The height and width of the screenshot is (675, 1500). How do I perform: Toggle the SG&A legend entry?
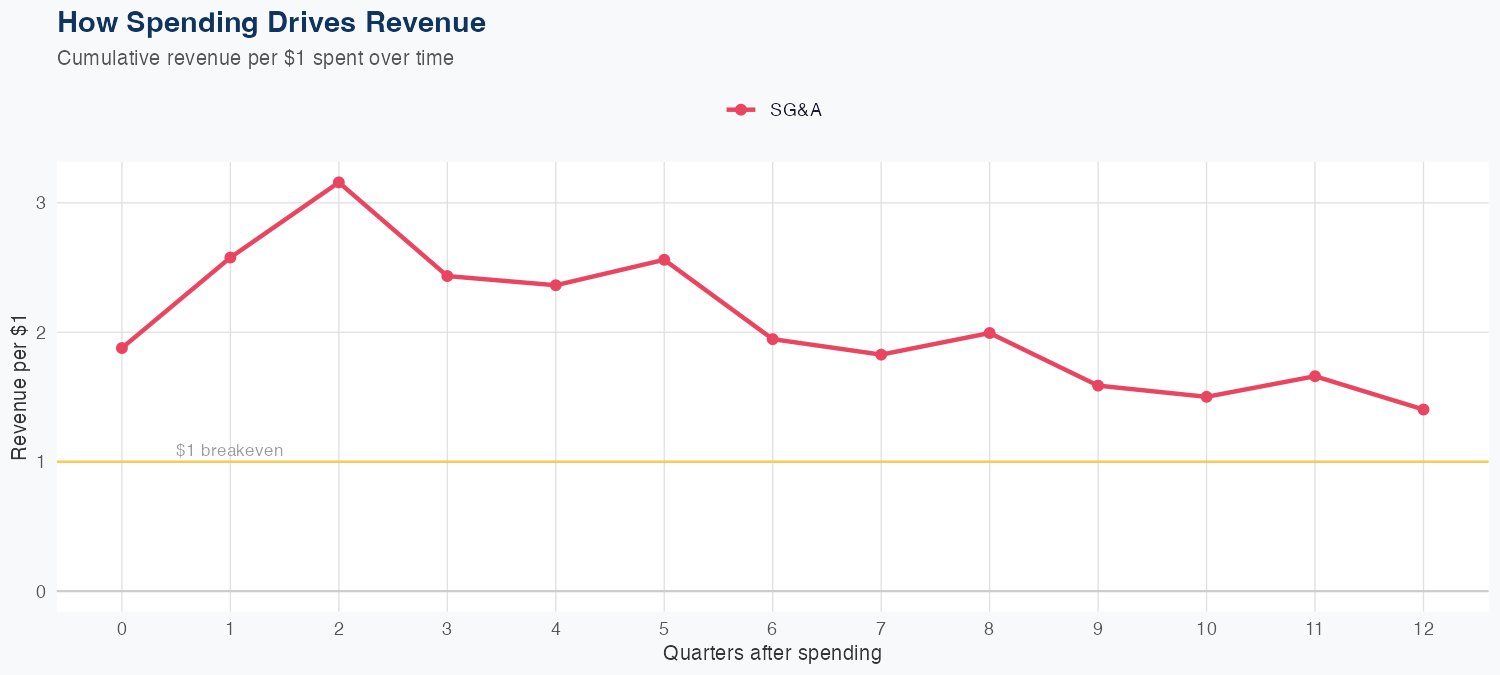pos(795,111)
